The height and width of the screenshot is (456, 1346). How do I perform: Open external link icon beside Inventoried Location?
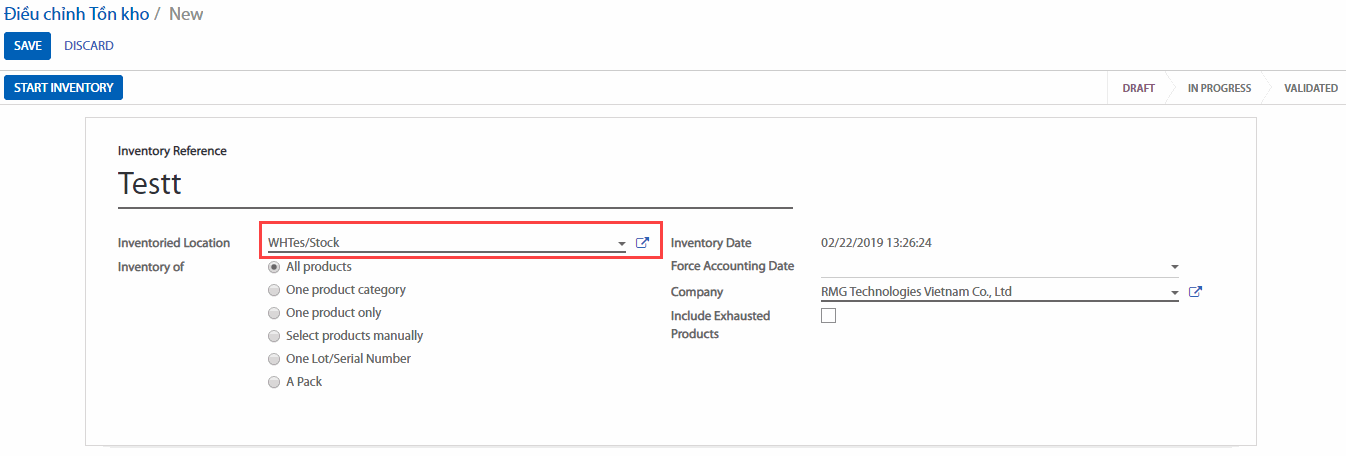click(x=643, y=243)
